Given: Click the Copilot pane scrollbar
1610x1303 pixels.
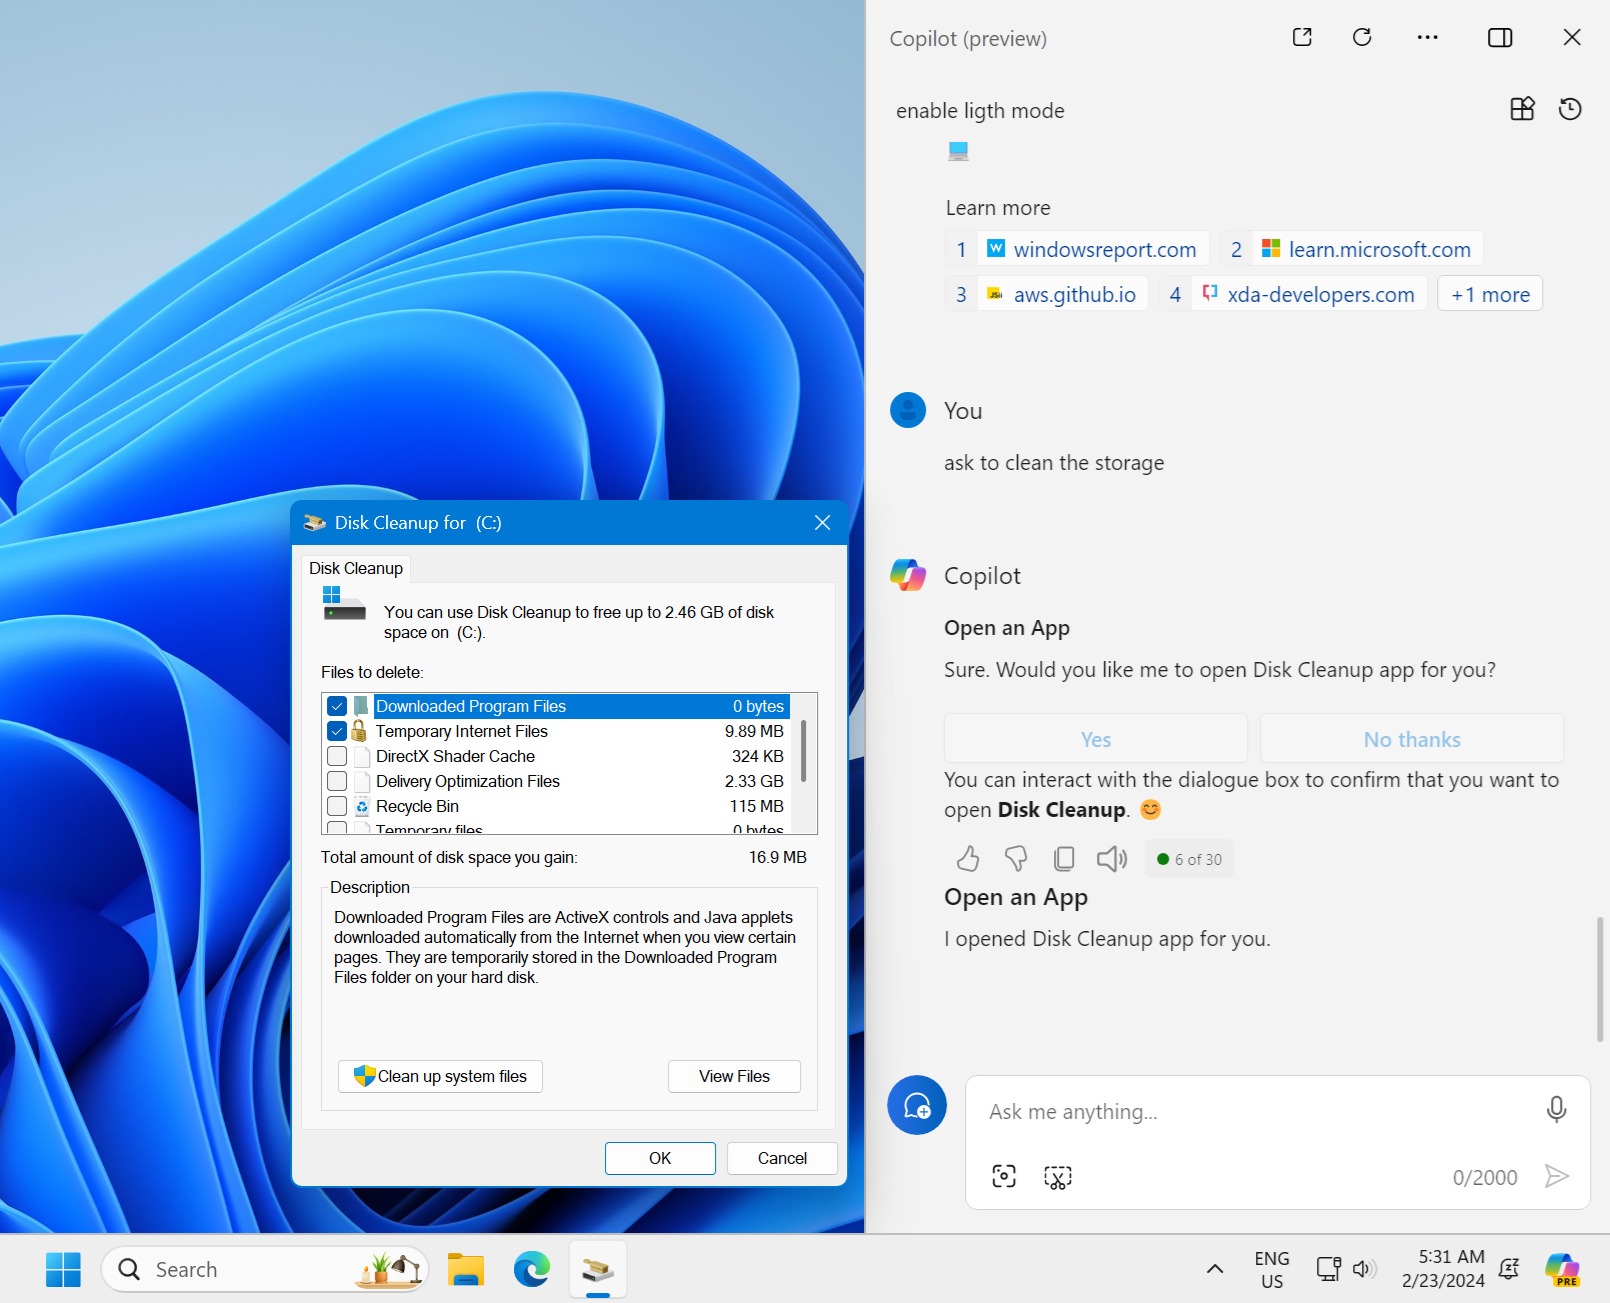Looking at the screenshot, I should (x=1598, y=978).
